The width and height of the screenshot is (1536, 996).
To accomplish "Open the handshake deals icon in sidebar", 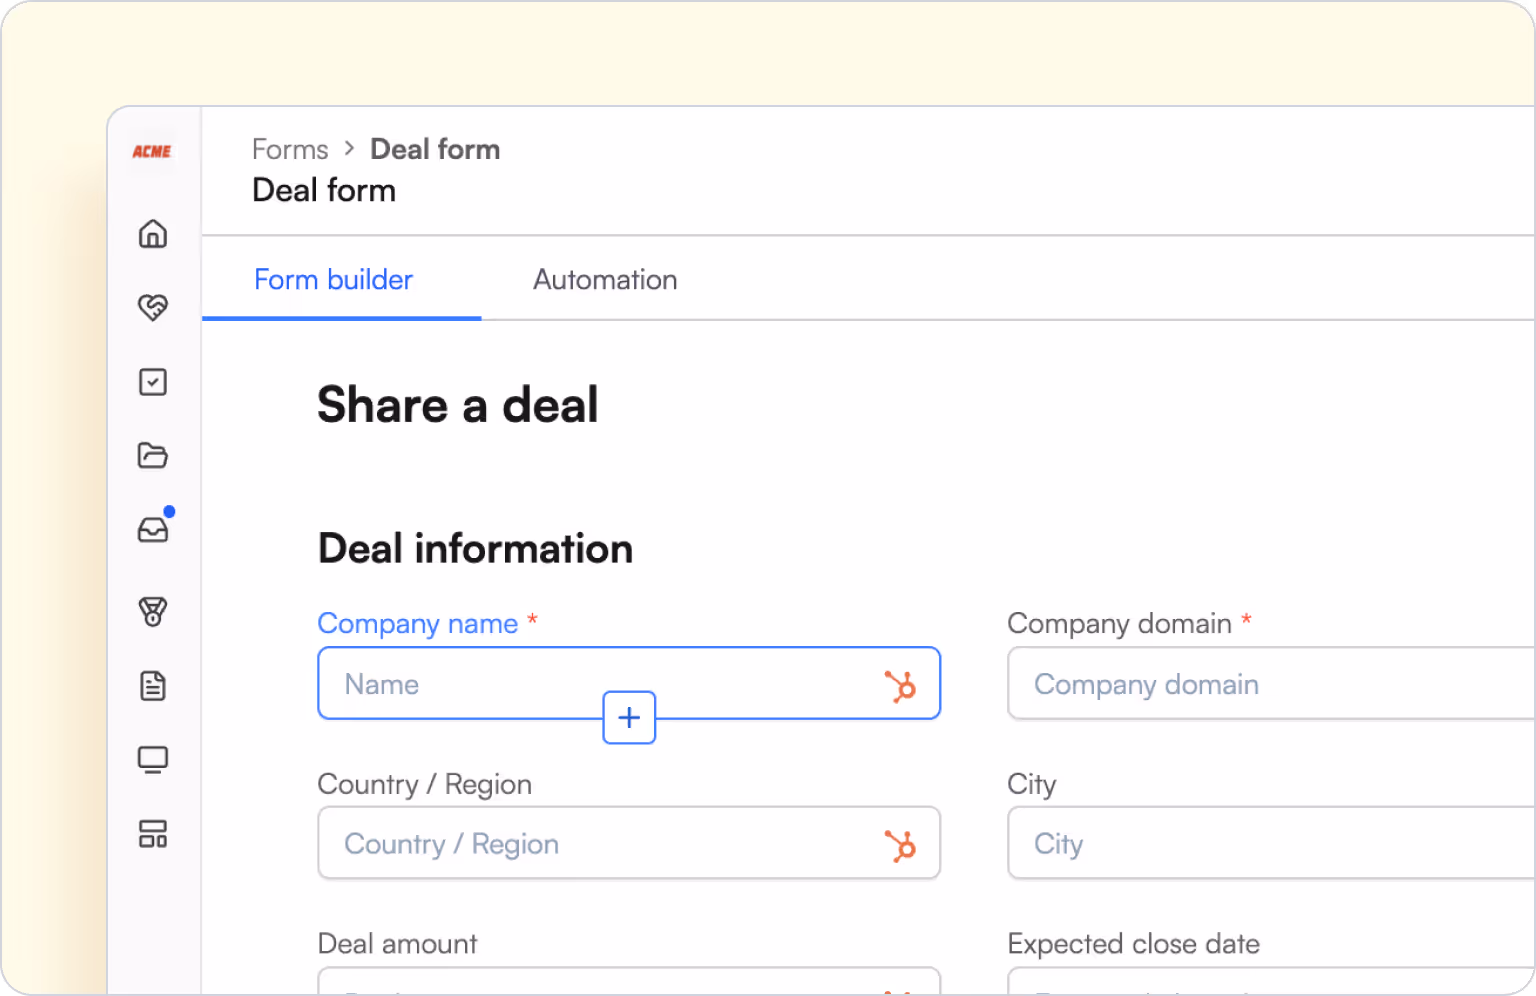I will pos(153,307).
